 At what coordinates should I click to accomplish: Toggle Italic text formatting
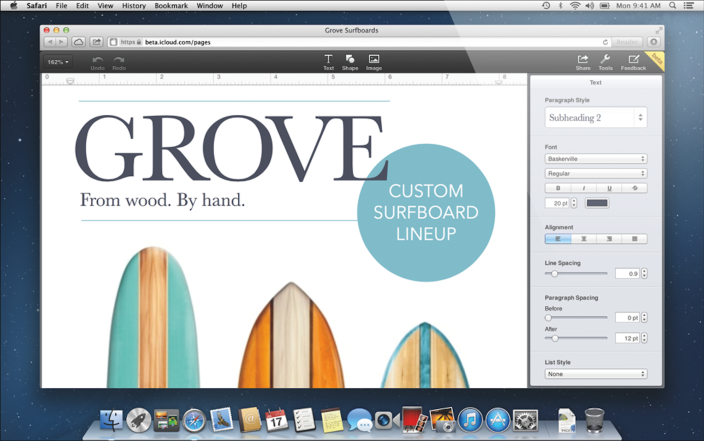[x=584, y=188]
